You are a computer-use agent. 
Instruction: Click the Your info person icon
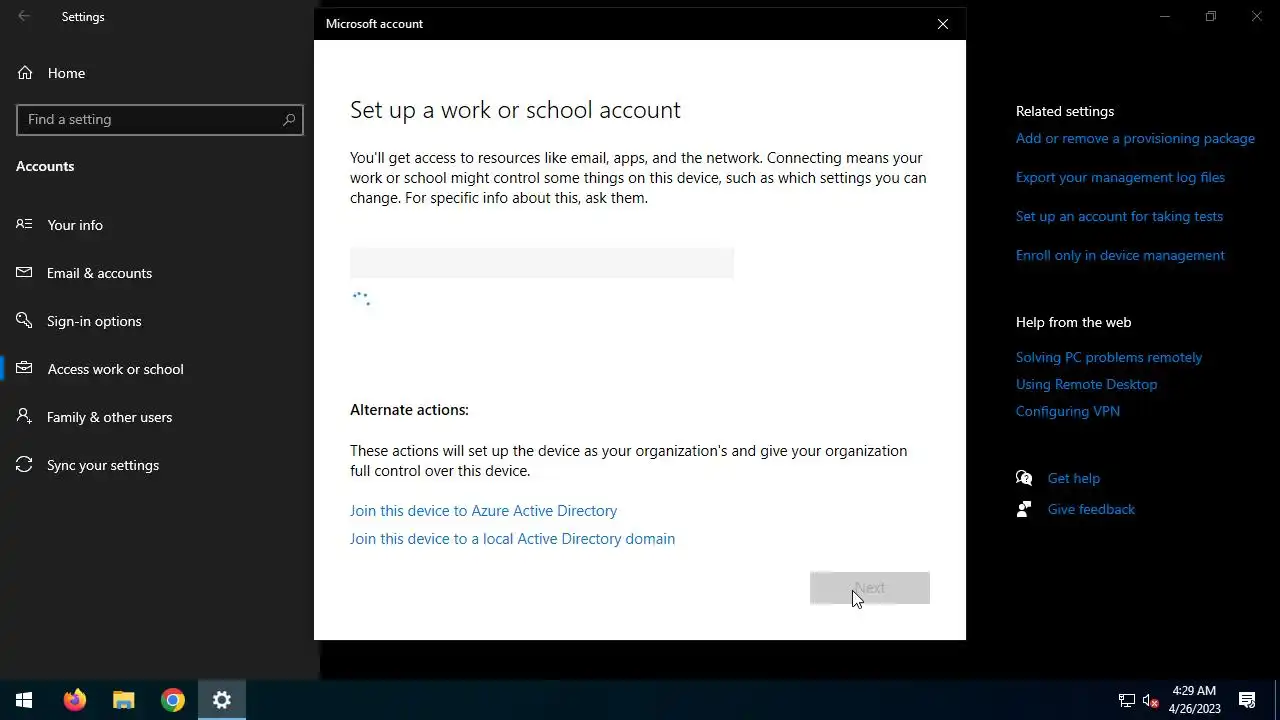click(25, 224)
